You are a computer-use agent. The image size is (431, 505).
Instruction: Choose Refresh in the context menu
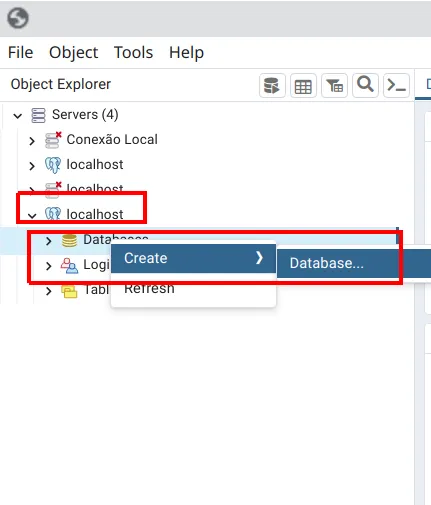coord(193,288)
